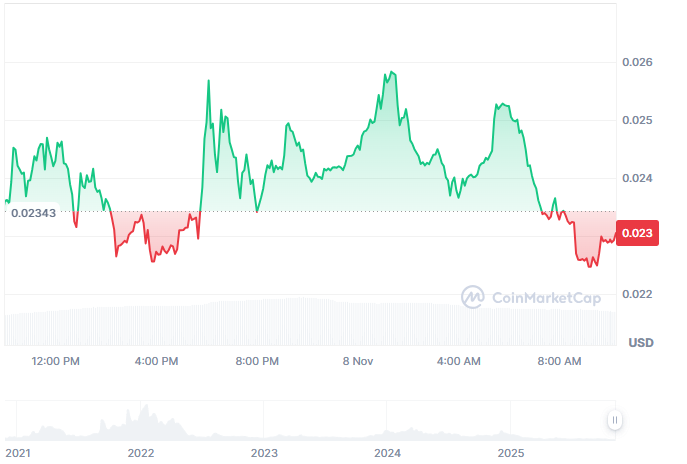Image resolution: width=687 pixels, height=464 pixels.
Task: Click the 0.025 price axis label
Action: tap(638, 120)
